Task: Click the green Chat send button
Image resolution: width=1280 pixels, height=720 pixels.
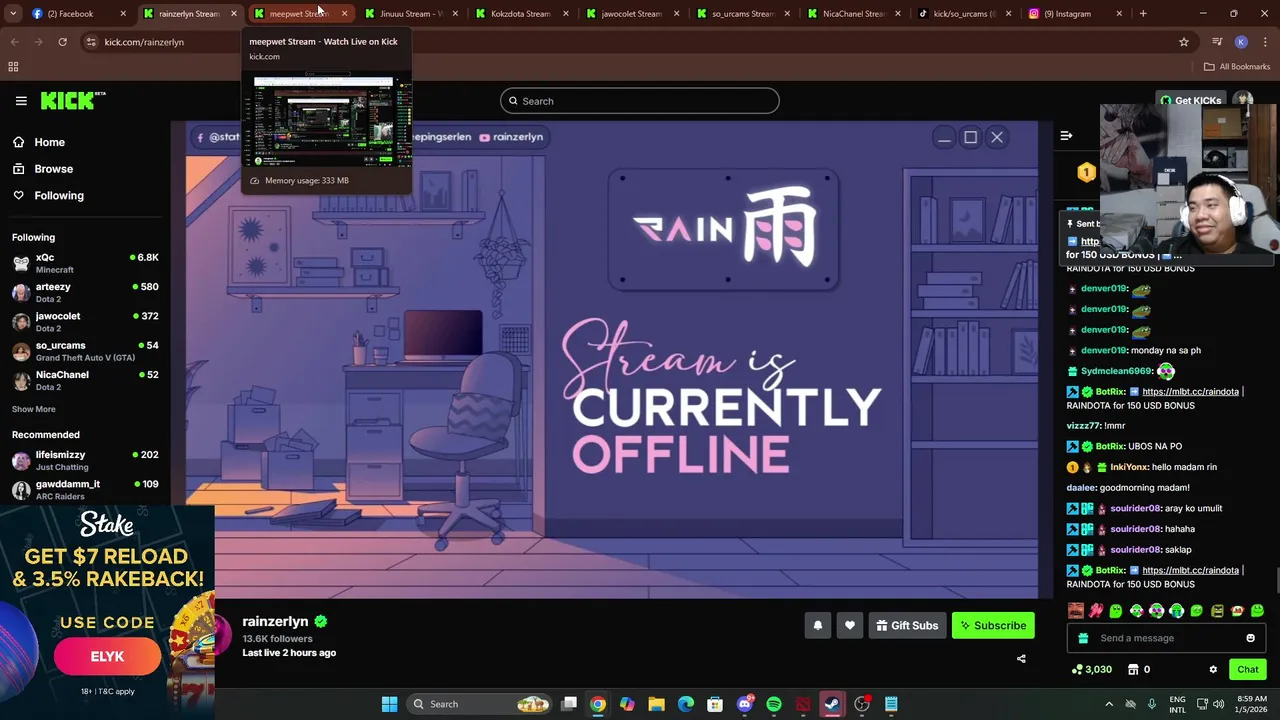Action: coord(1247,670)
